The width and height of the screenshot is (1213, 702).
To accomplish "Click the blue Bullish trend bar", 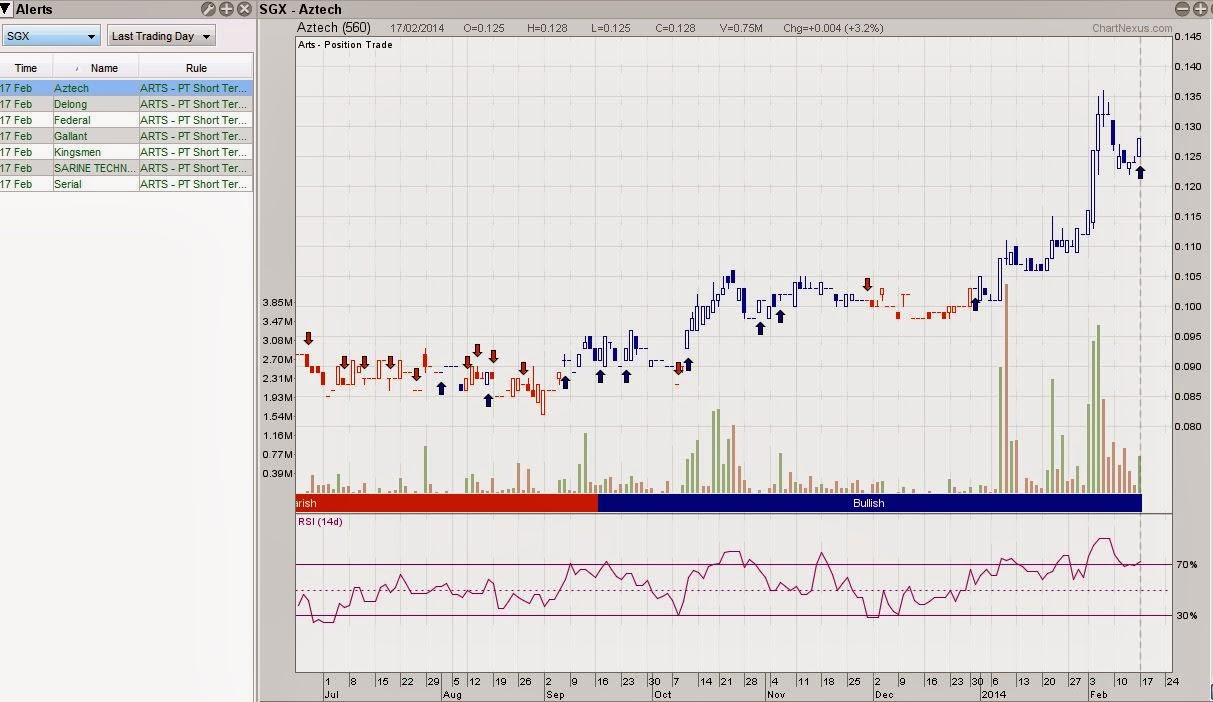I will [869, 503].
